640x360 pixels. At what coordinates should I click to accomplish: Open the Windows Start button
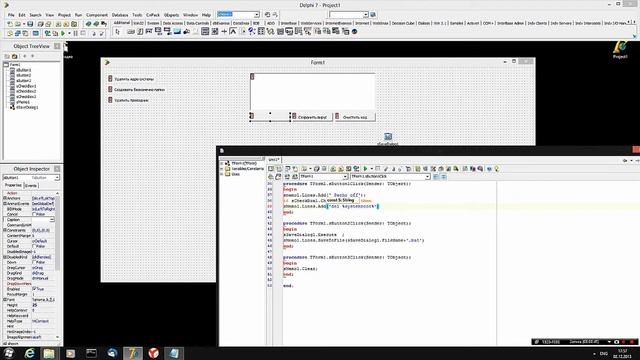tap(9, 353)
